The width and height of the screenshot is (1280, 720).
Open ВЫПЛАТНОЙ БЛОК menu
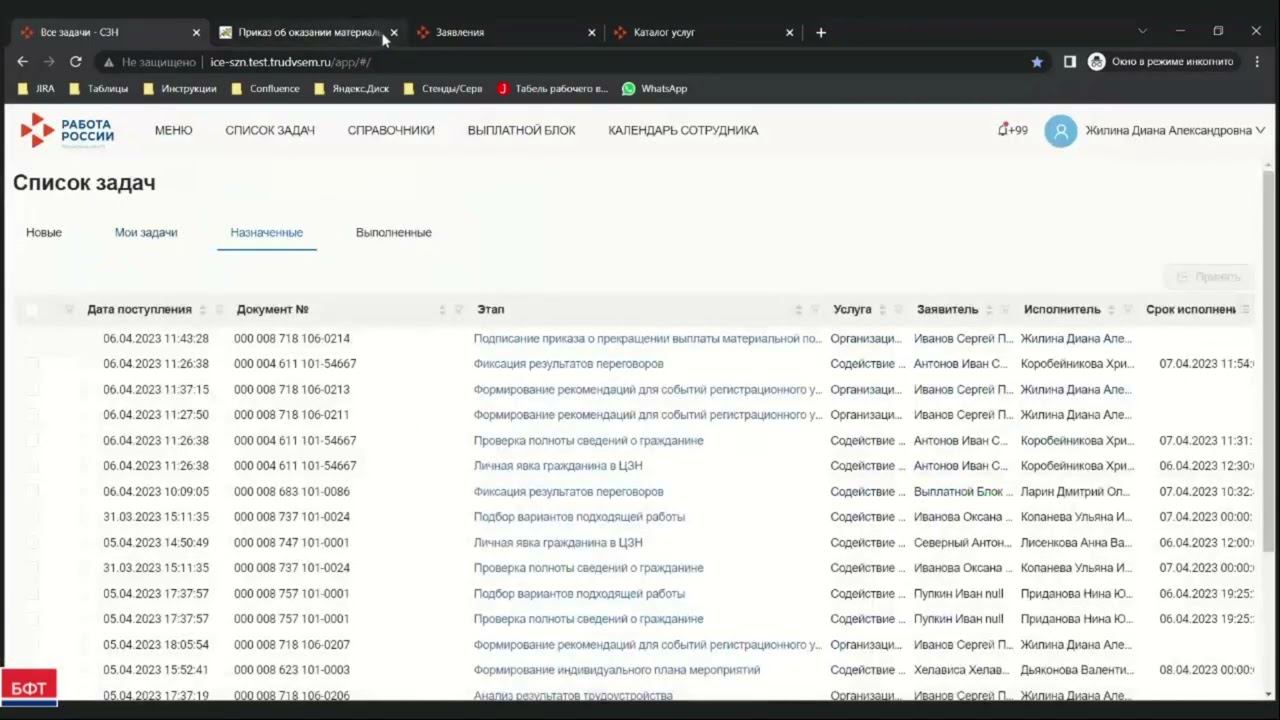click(521, 130)
